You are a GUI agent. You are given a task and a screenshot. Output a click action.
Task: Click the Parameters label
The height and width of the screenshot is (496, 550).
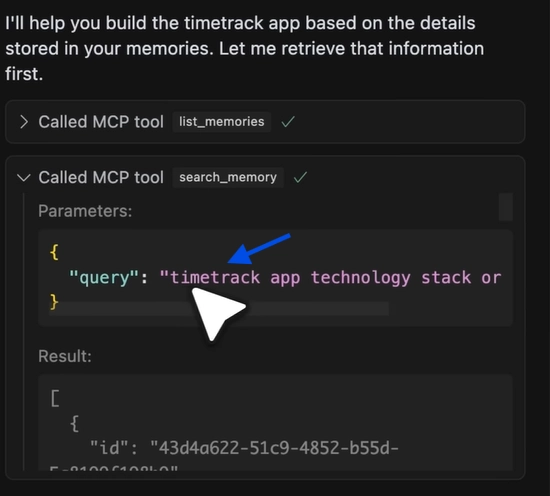pyautogui.click(x=85, y=211)
